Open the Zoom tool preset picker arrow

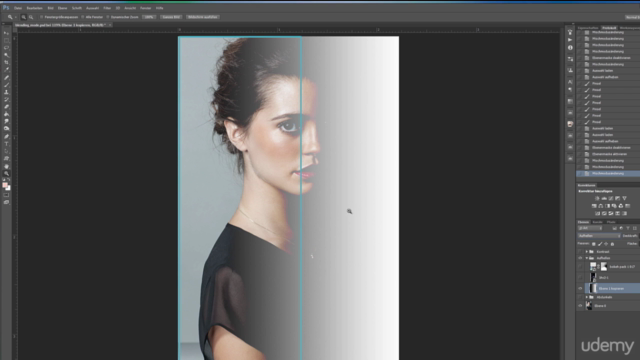[x=16, y=17]
